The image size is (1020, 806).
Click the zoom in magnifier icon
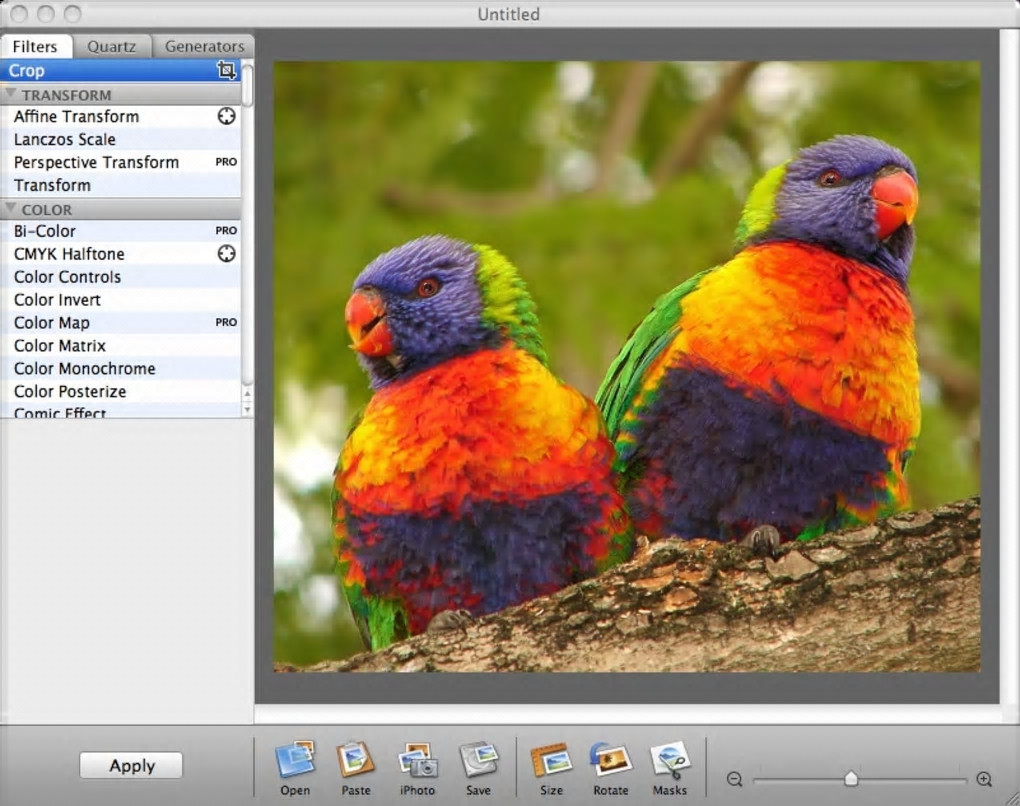(984, 779)
